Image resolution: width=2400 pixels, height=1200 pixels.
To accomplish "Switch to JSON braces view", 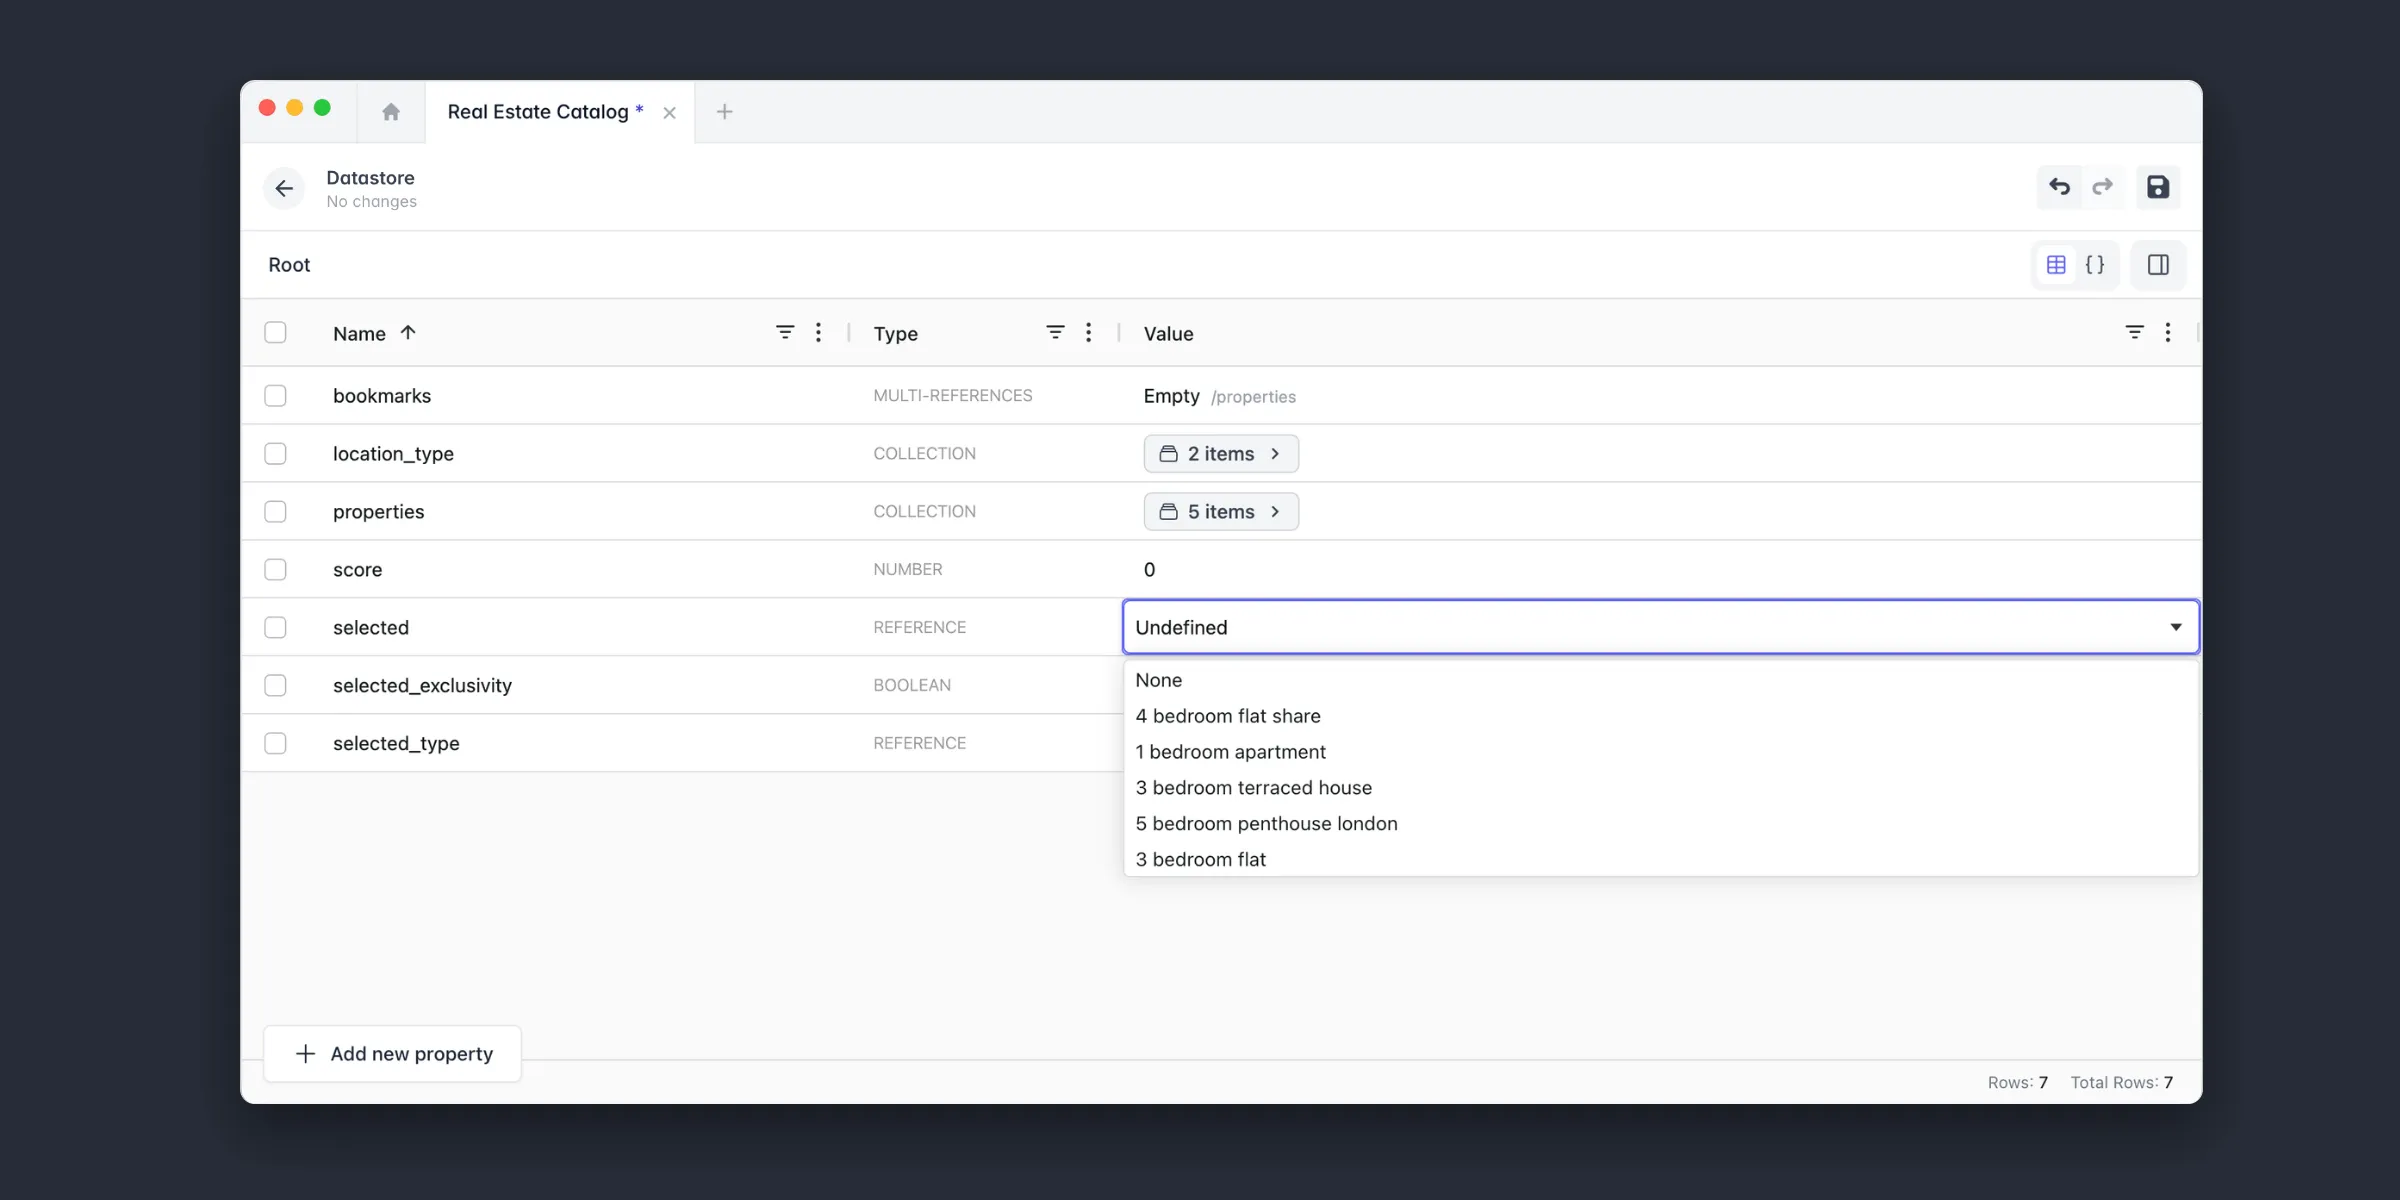I will [2095, 265].
